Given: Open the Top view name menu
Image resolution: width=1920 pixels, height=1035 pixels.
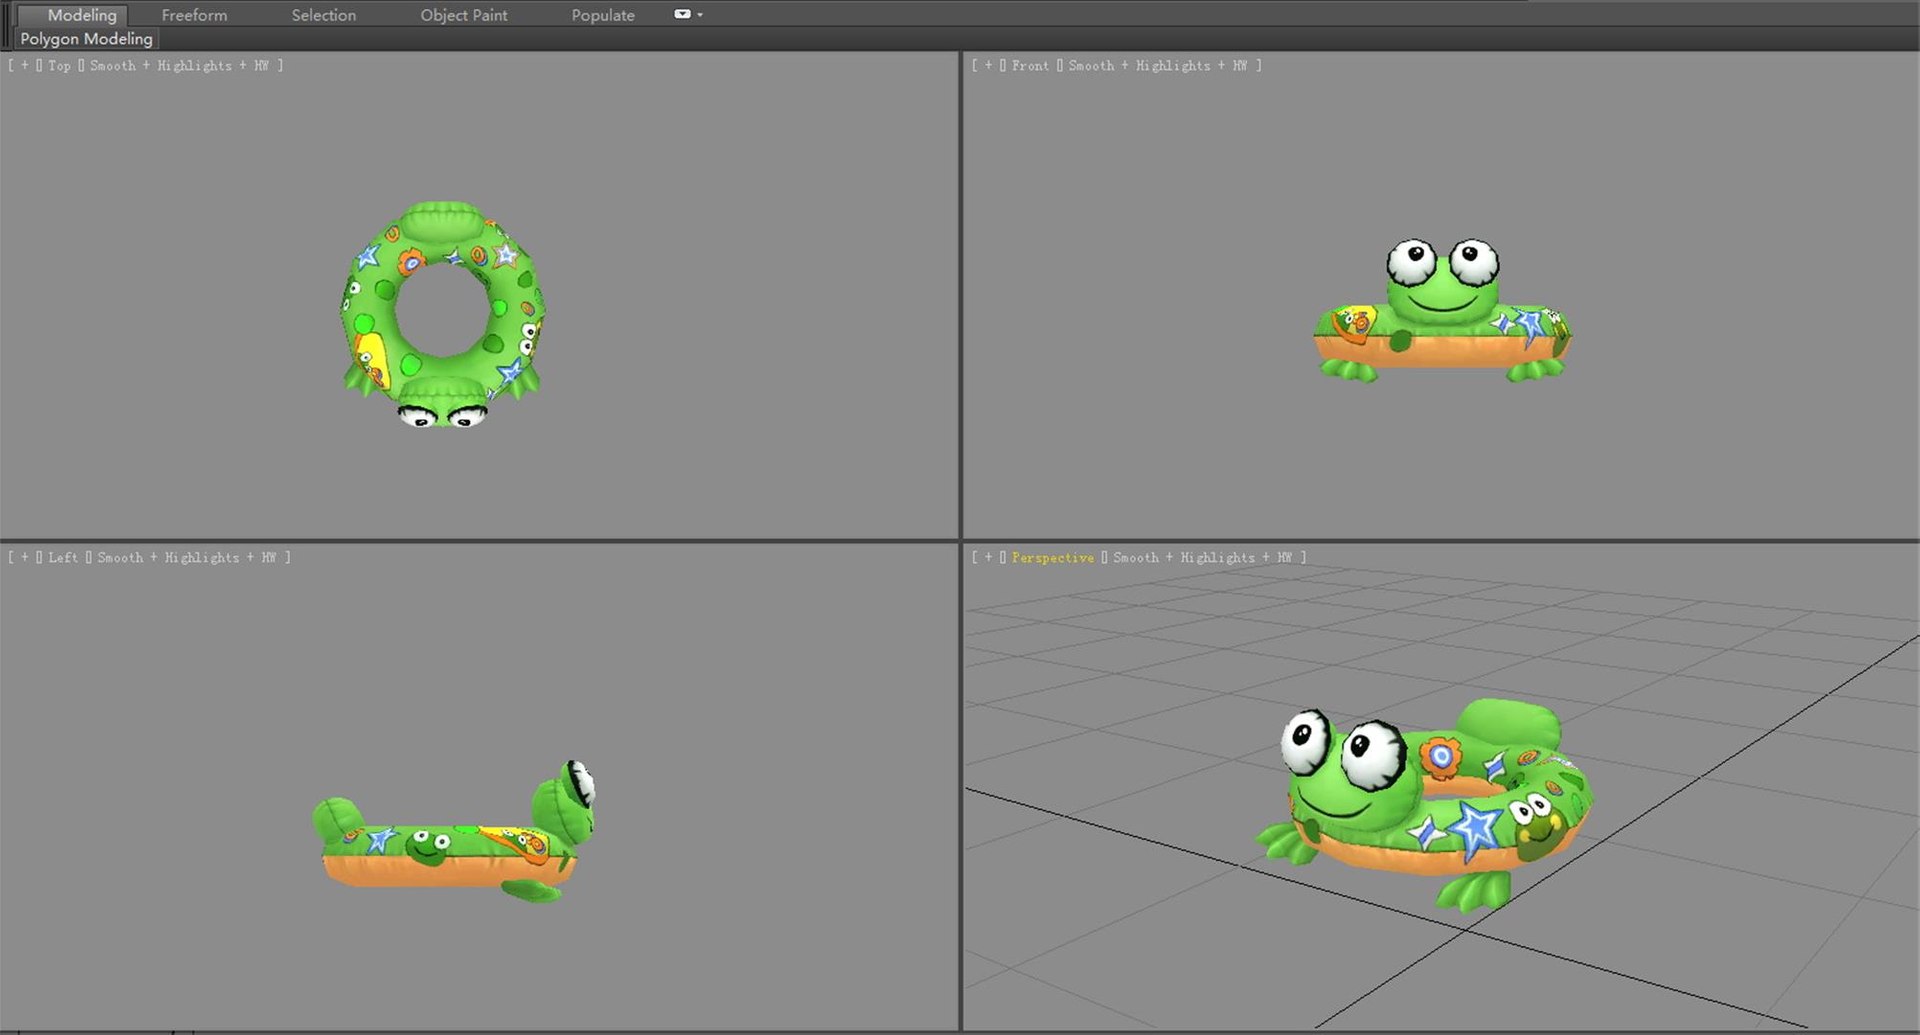Looking at the screenshot, I should pos(59,65).
